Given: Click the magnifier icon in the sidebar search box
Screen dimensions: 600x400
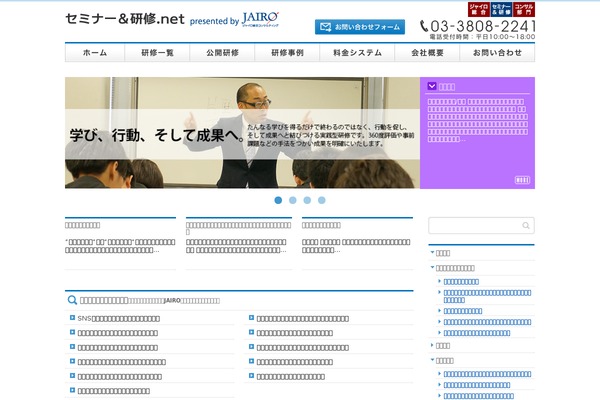Looking at the screenshot, I should pos(526,225).
